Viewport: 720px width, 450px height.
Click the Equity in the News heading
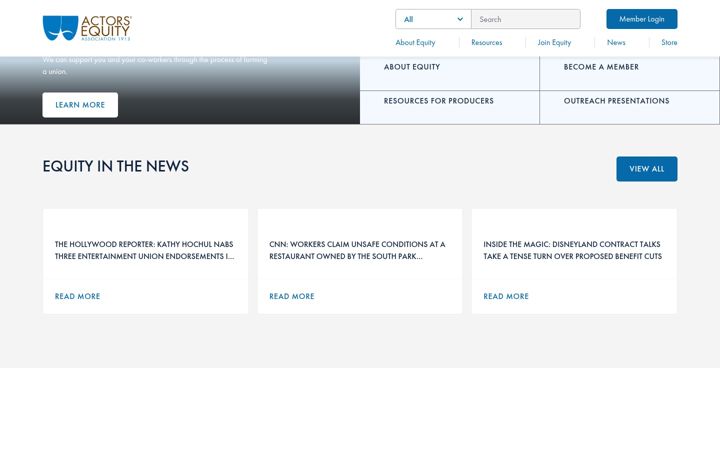(x=116, y=166)
